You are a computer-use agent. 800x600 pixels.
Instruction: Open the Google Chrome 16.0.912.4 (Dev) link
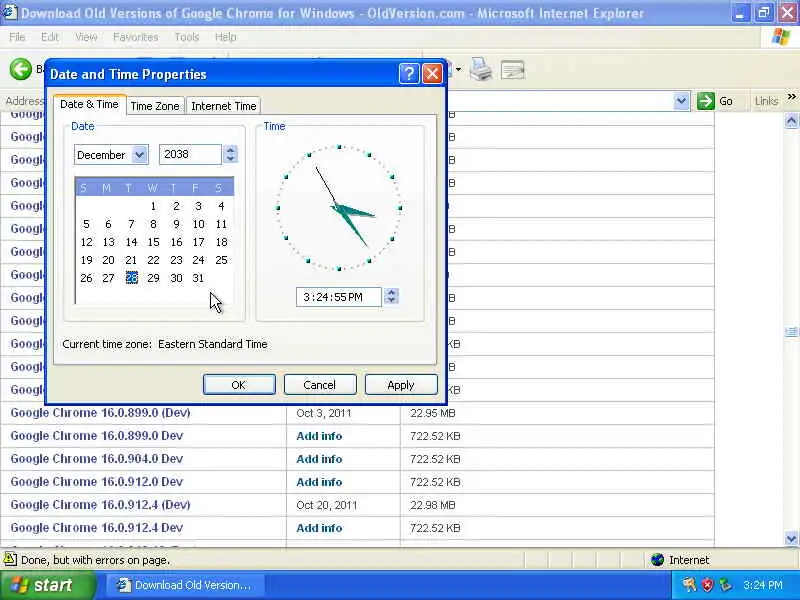point(100,505)
